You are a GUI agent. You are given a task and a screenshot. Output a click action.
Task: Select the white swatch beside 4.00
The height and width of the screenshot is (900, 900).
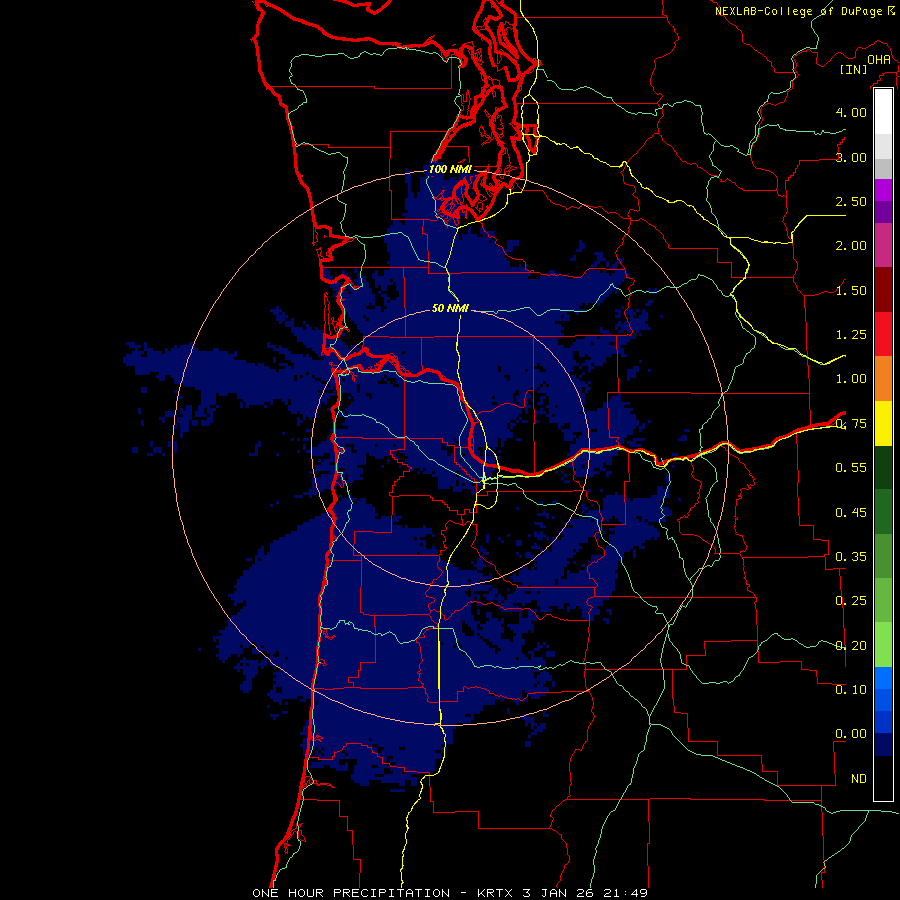(x=883, y=112)
